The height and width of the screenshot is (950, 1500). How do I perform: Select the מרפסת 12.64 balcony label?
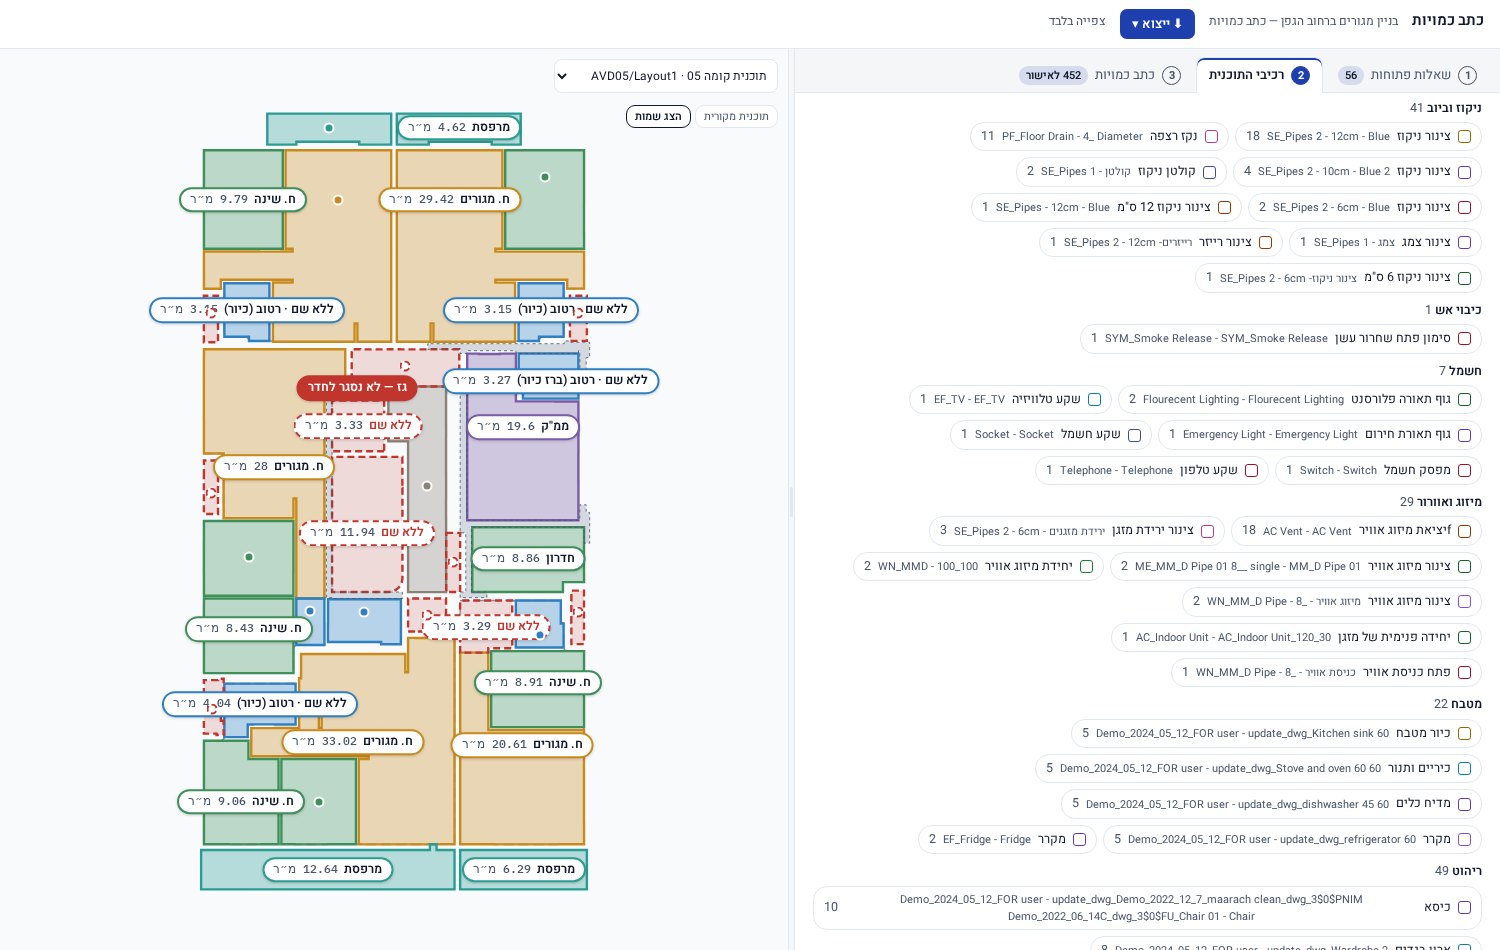tap(328, 869)
